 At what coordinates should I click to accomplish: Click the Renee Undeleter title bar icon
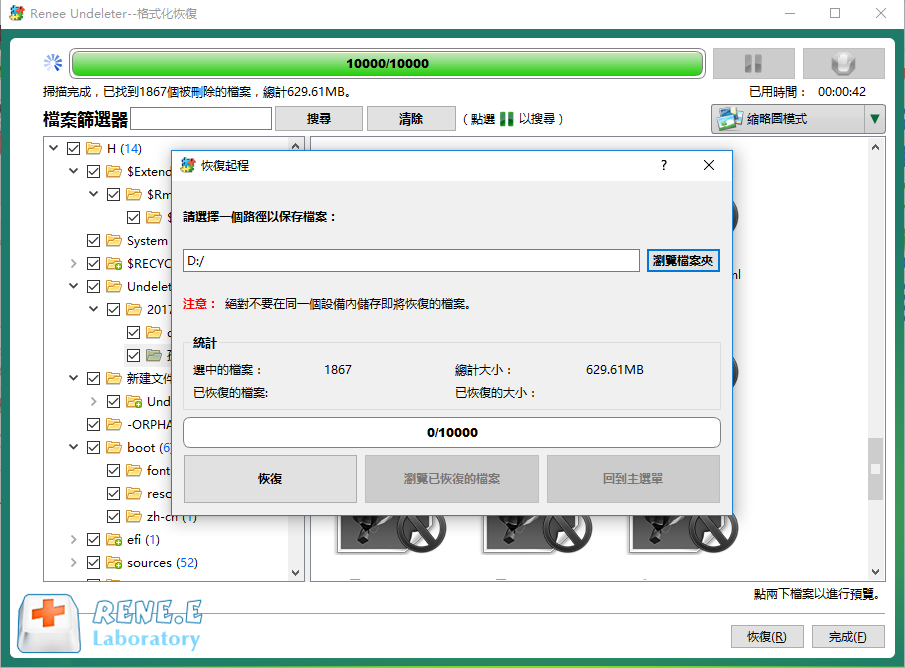tap(17, 13)
